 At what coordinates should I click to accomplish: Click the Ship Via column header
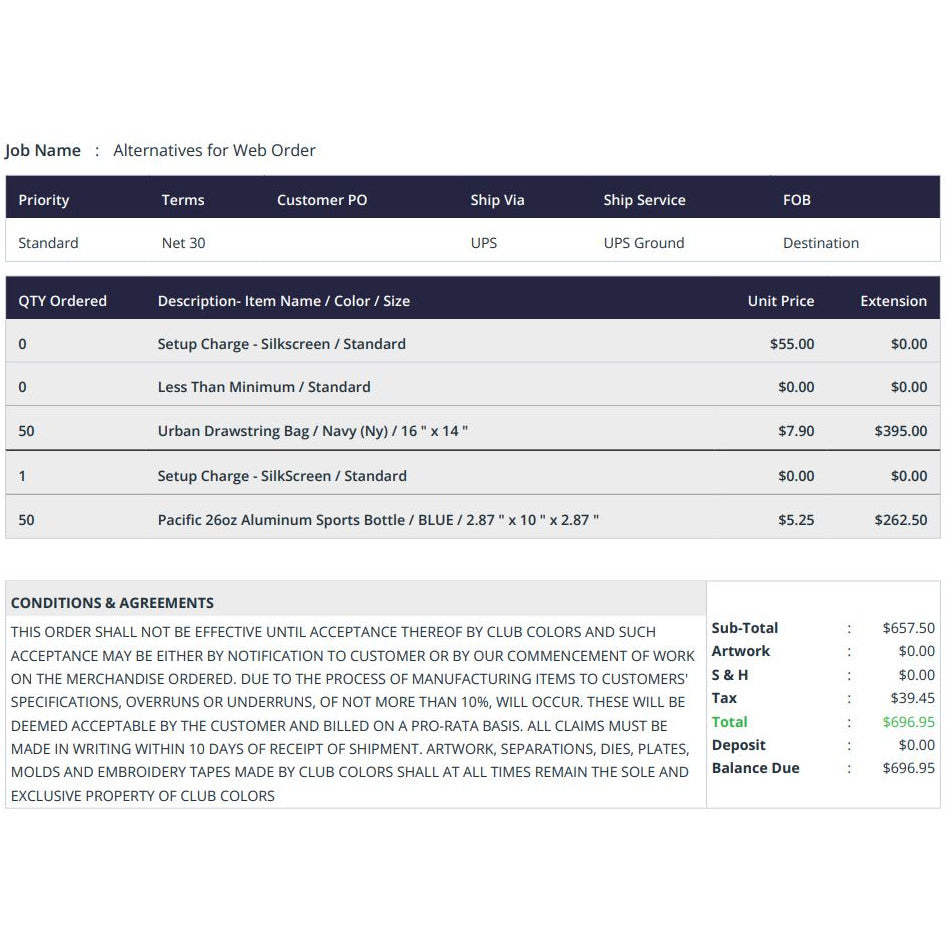pos(497,200)
